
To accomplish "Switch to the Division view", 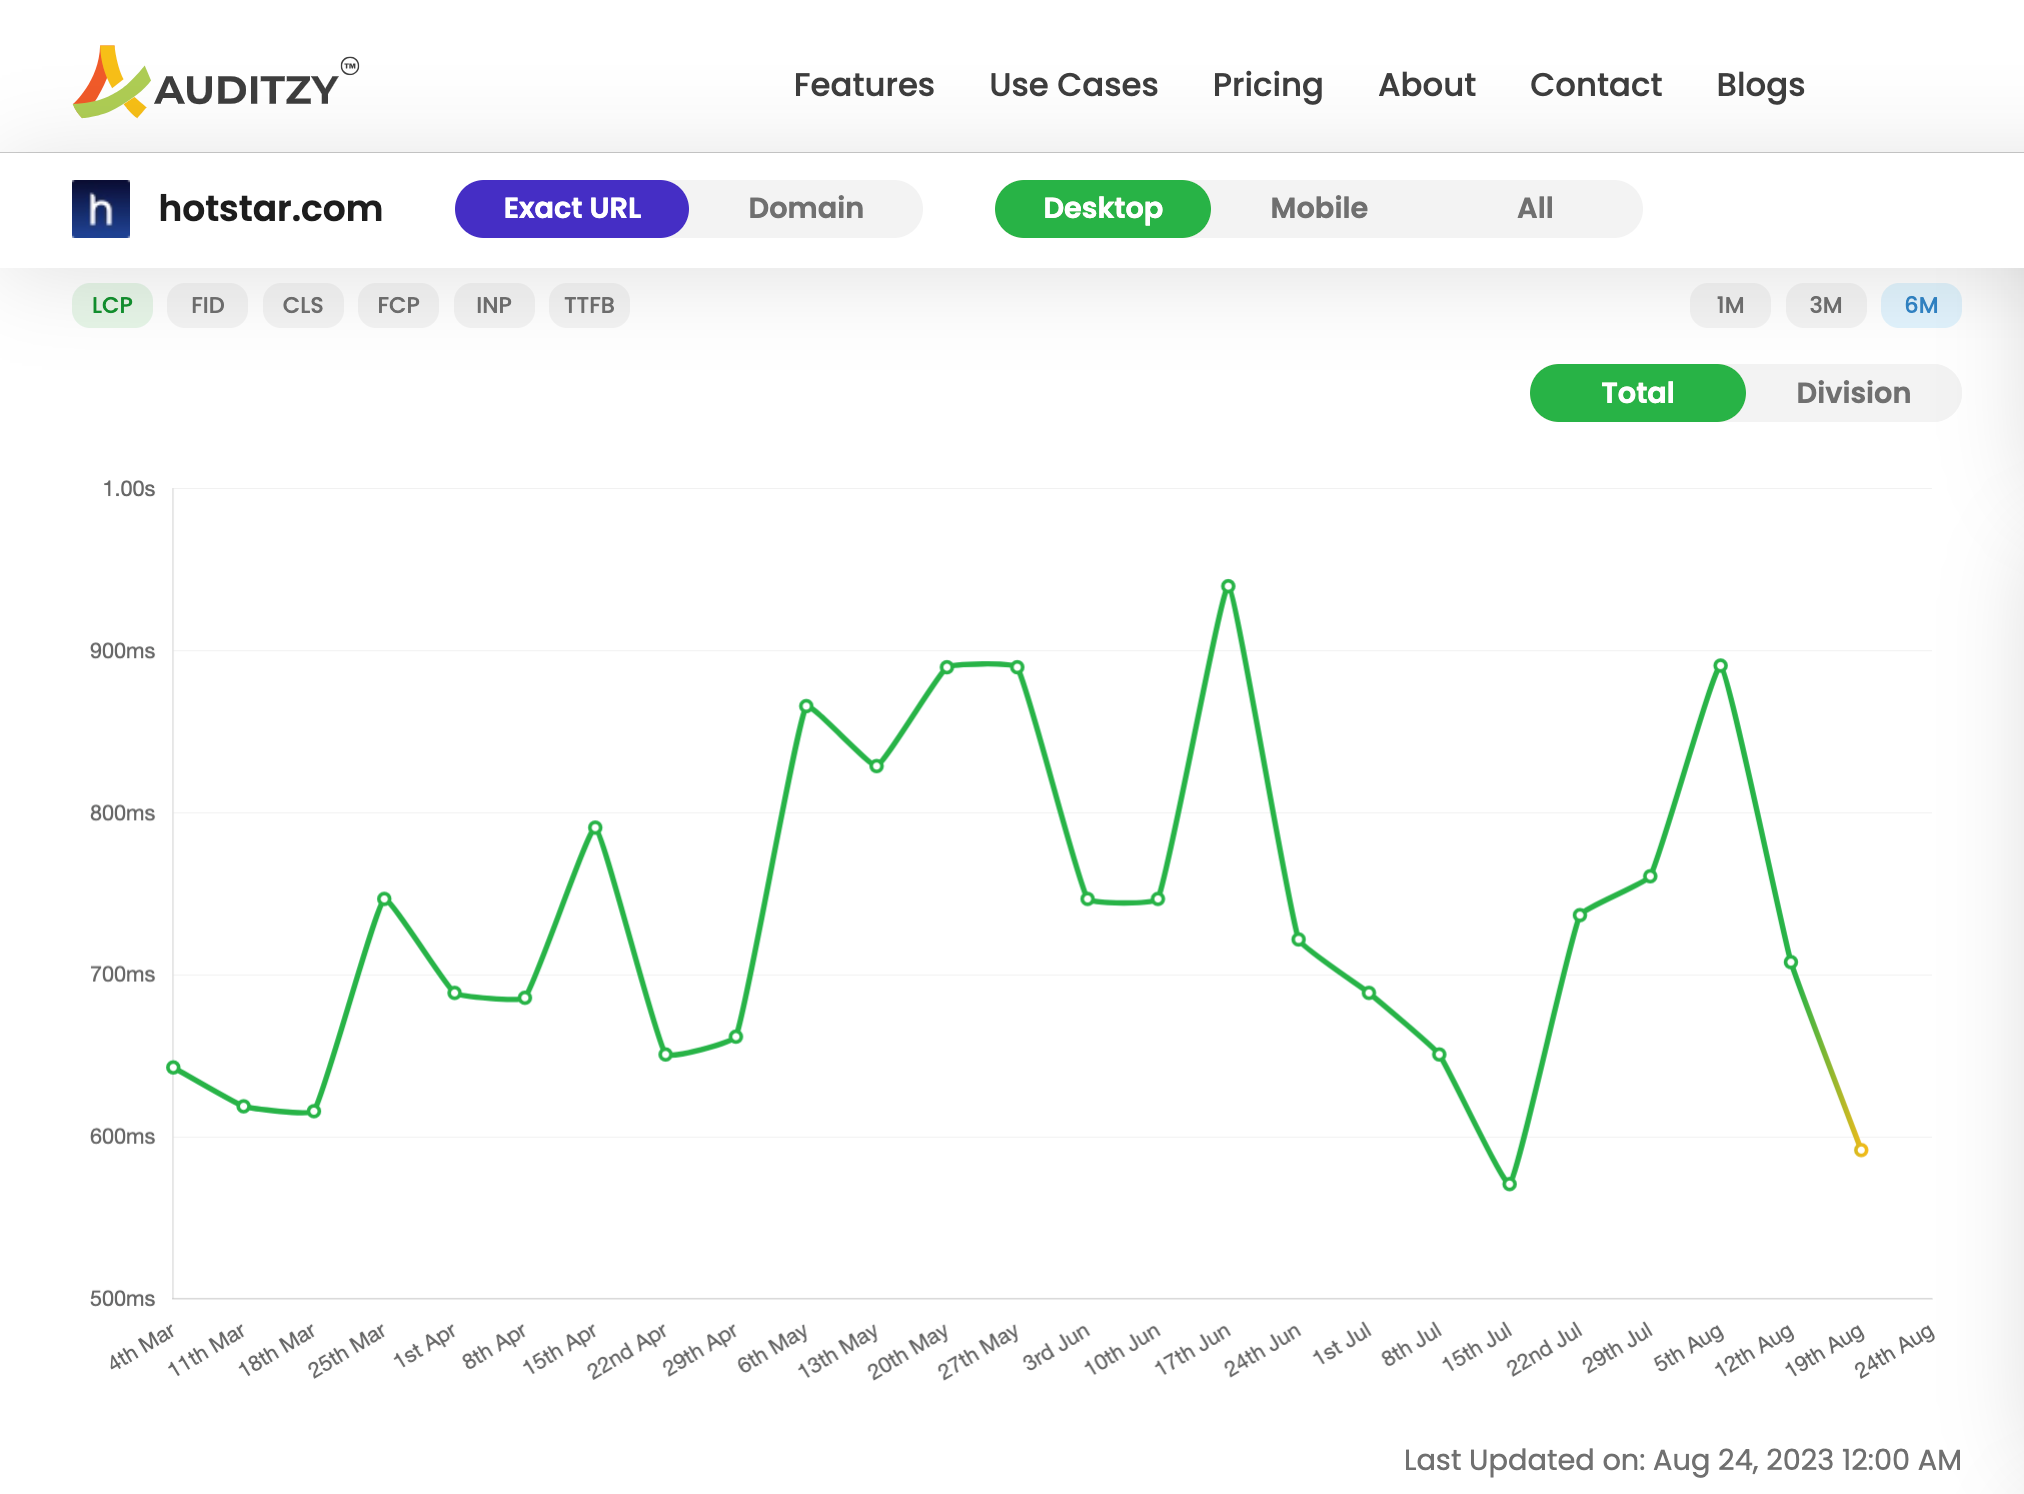I will [1854, 393].
